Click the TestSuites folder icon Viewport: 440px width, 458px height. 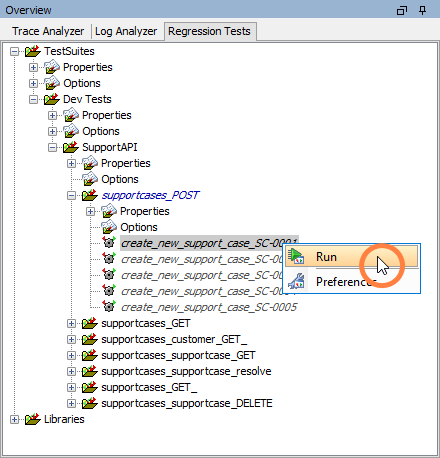point(33,51)
